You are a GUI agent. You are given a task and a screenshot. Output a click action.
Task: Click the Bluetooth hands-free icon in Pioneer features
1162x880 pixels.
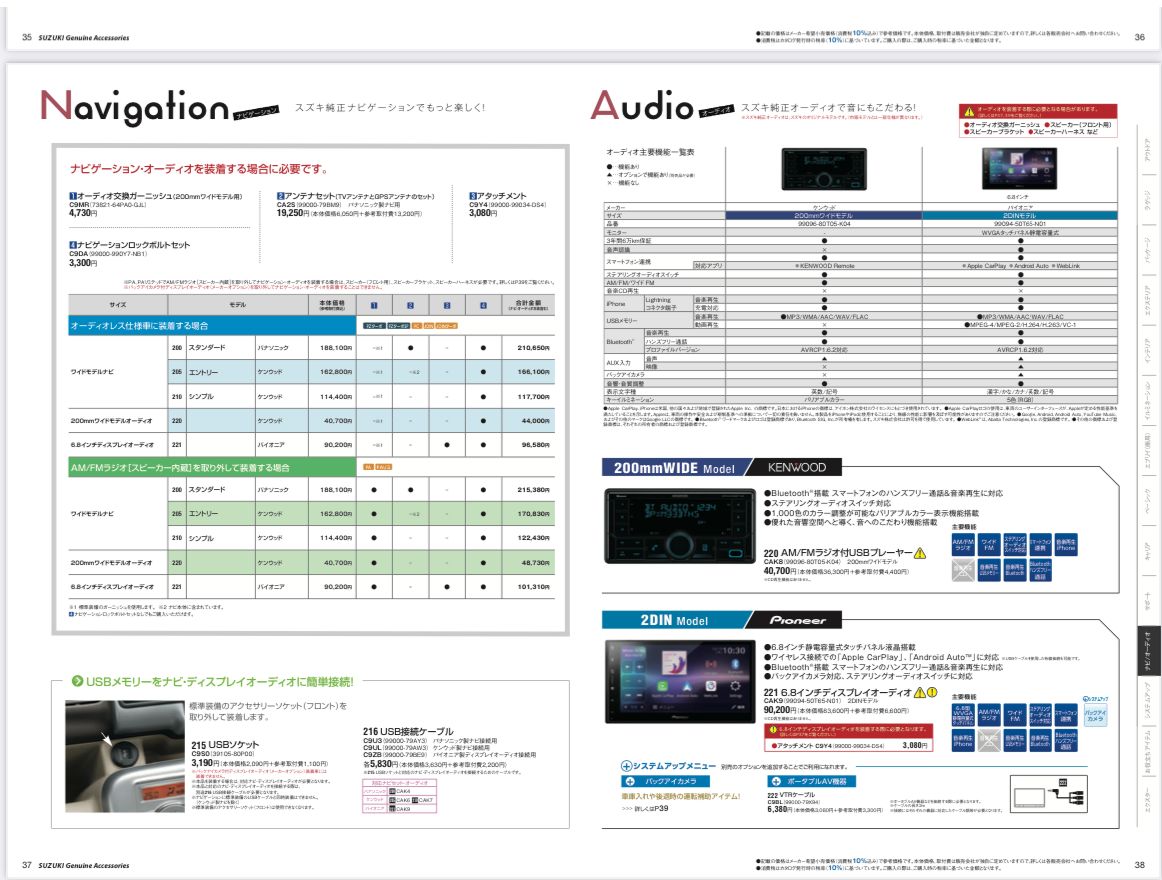[1066, 741]
